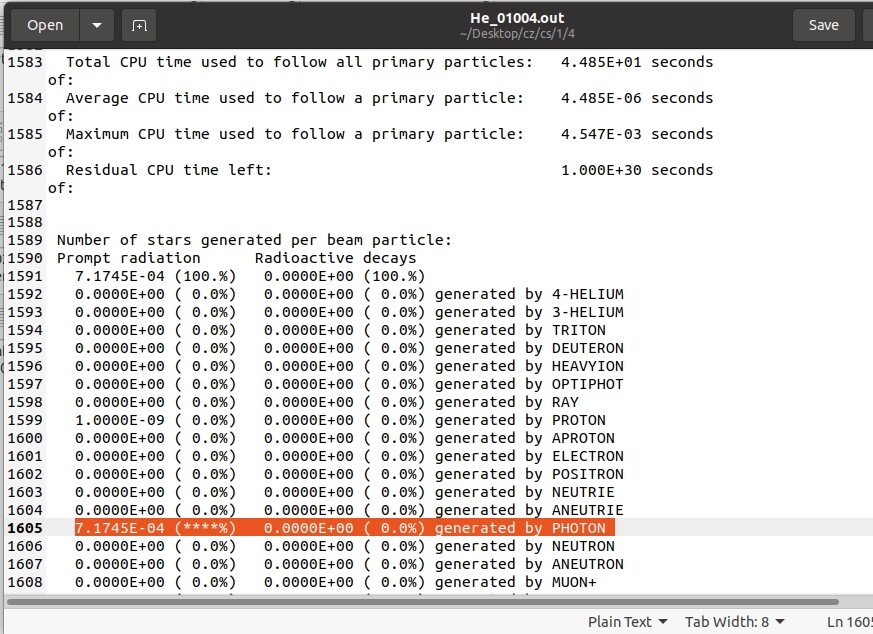Click the line generated by NEUTRON
This screenshot has width=873, height=634.
345,546
